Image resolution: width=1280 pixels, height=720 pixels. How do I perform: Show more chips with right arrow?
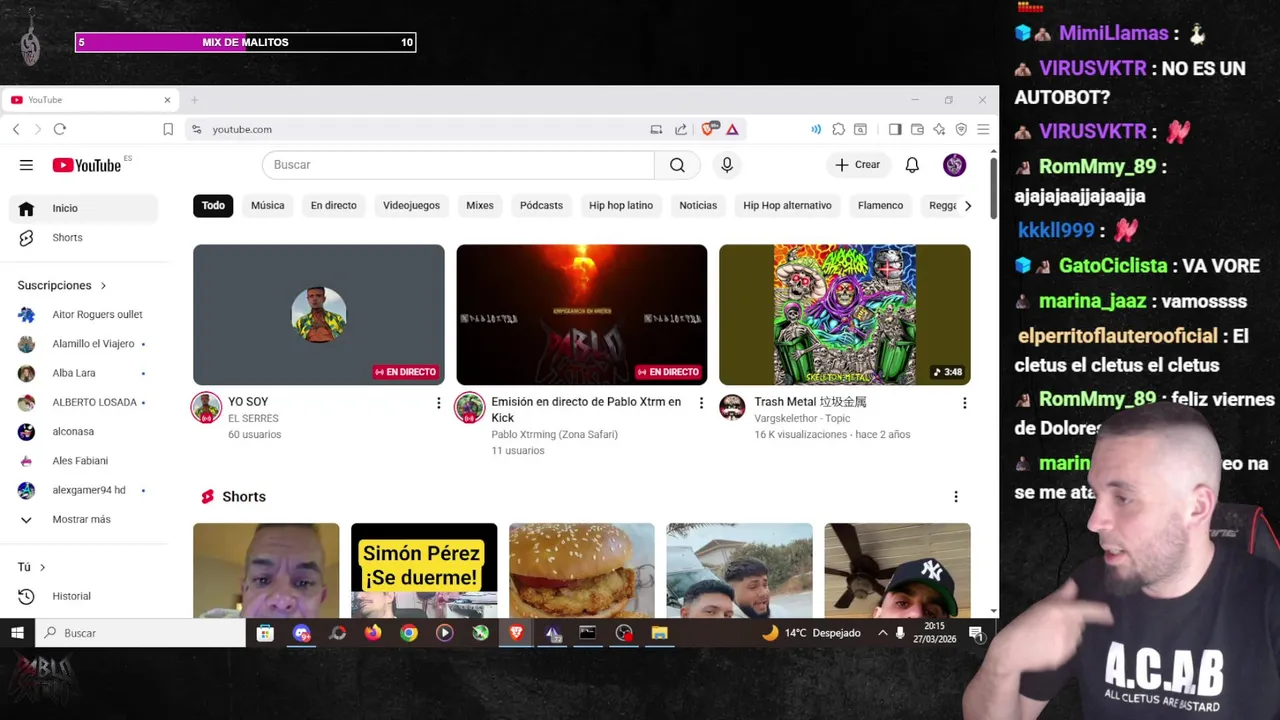[967, 205]
